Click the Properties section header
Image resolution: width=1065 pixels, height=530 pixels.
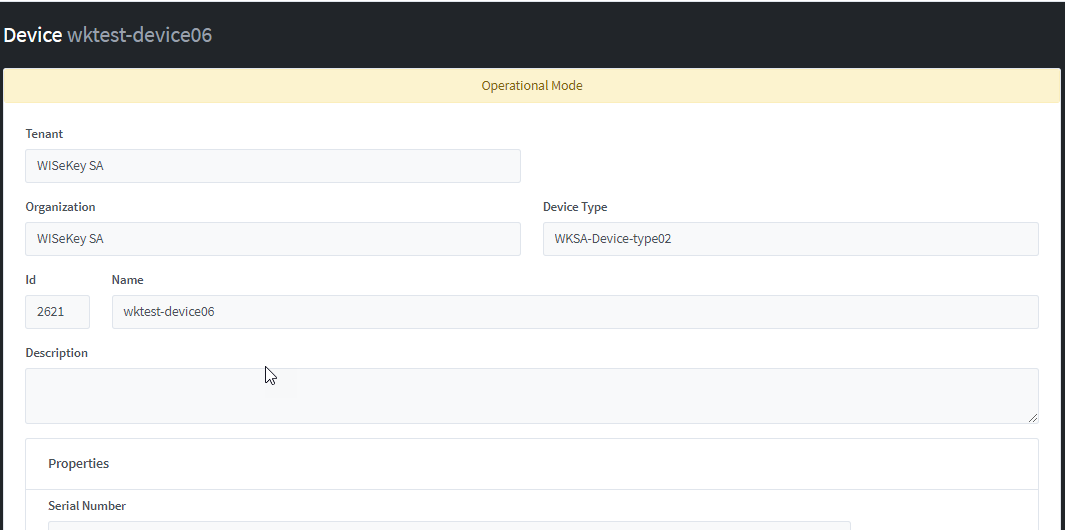pos(79,464)
